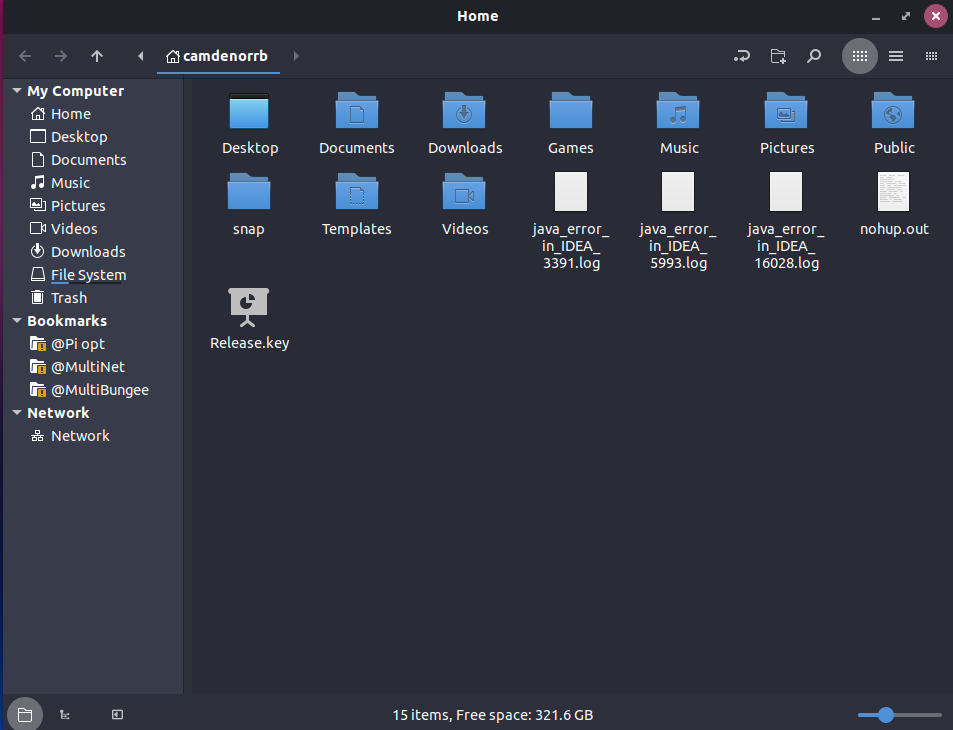Go up to the parent directory
This screenshot has height=730, width=953.
[96, 56]
